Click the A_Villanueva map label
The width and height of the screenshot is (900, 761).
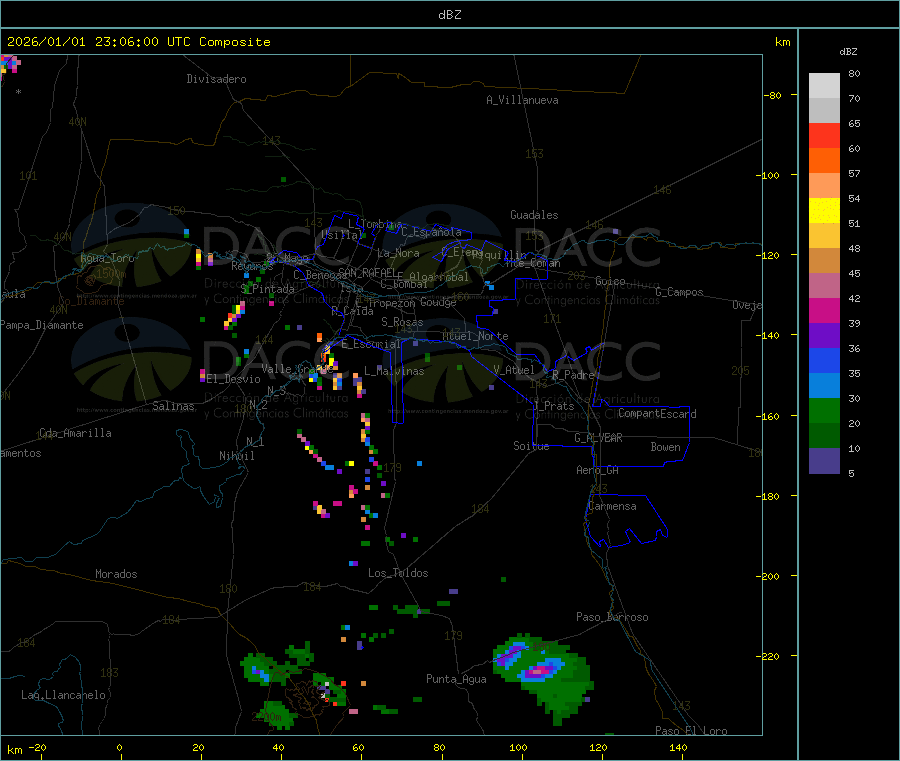click(x=522, y=100)
